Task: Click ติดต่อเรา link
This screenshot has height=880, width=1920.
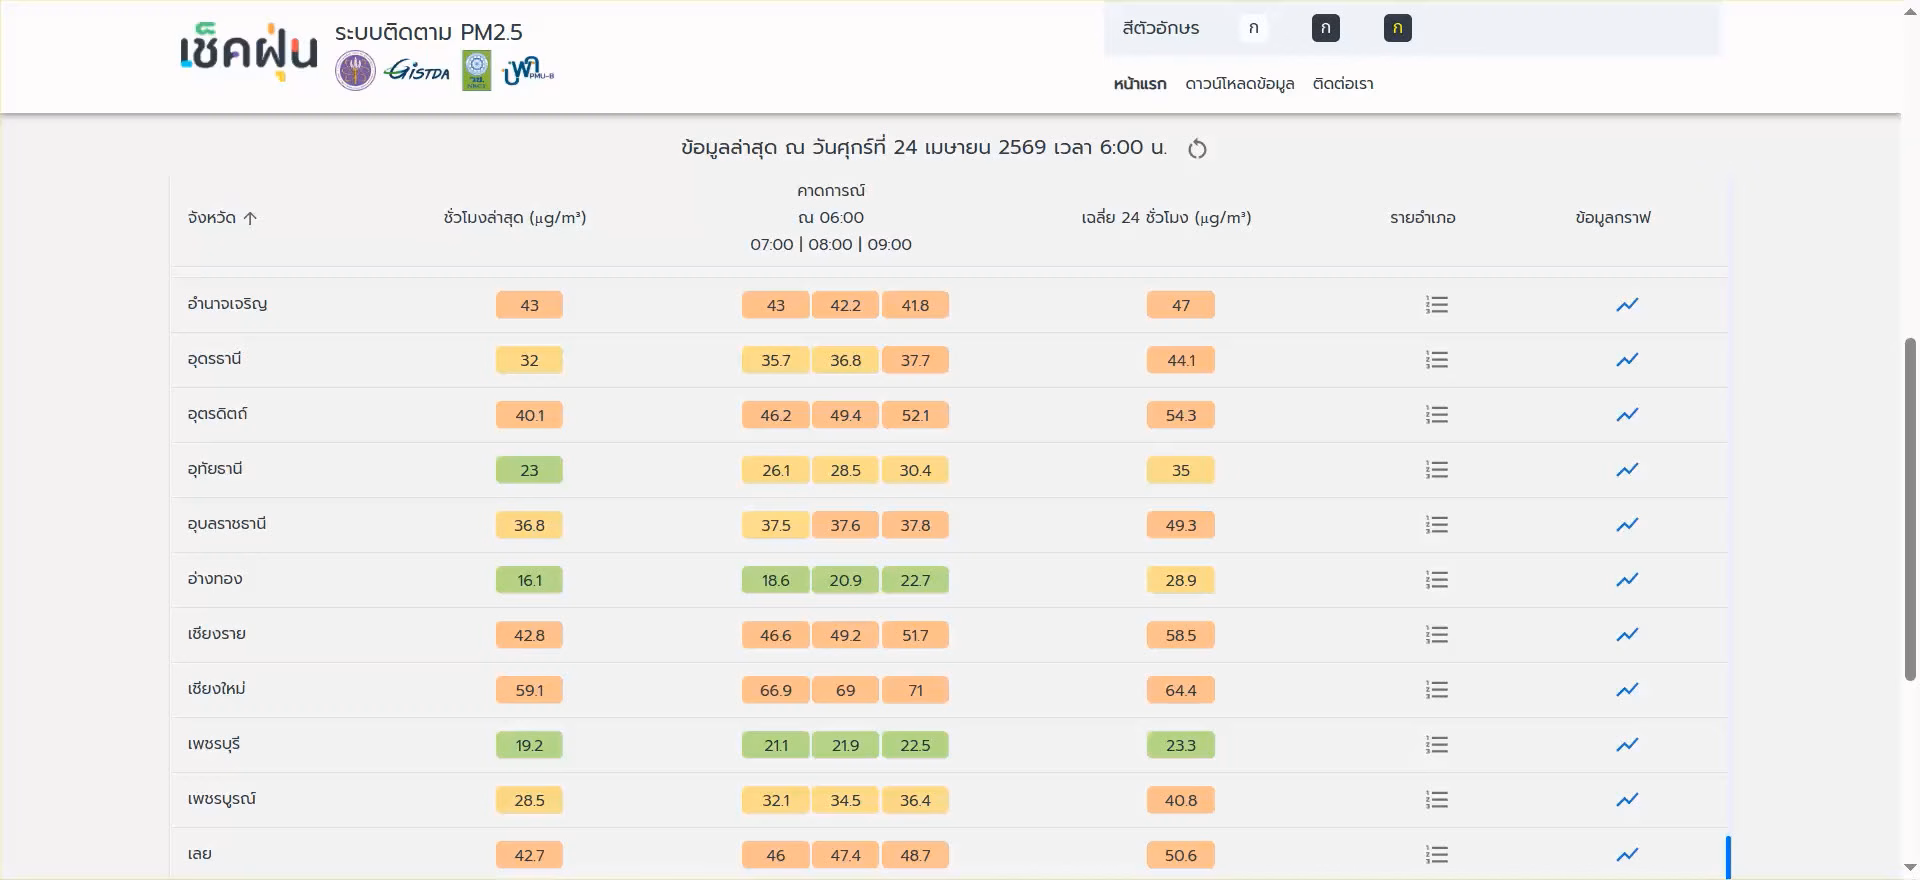Action: coord(1342,84)
